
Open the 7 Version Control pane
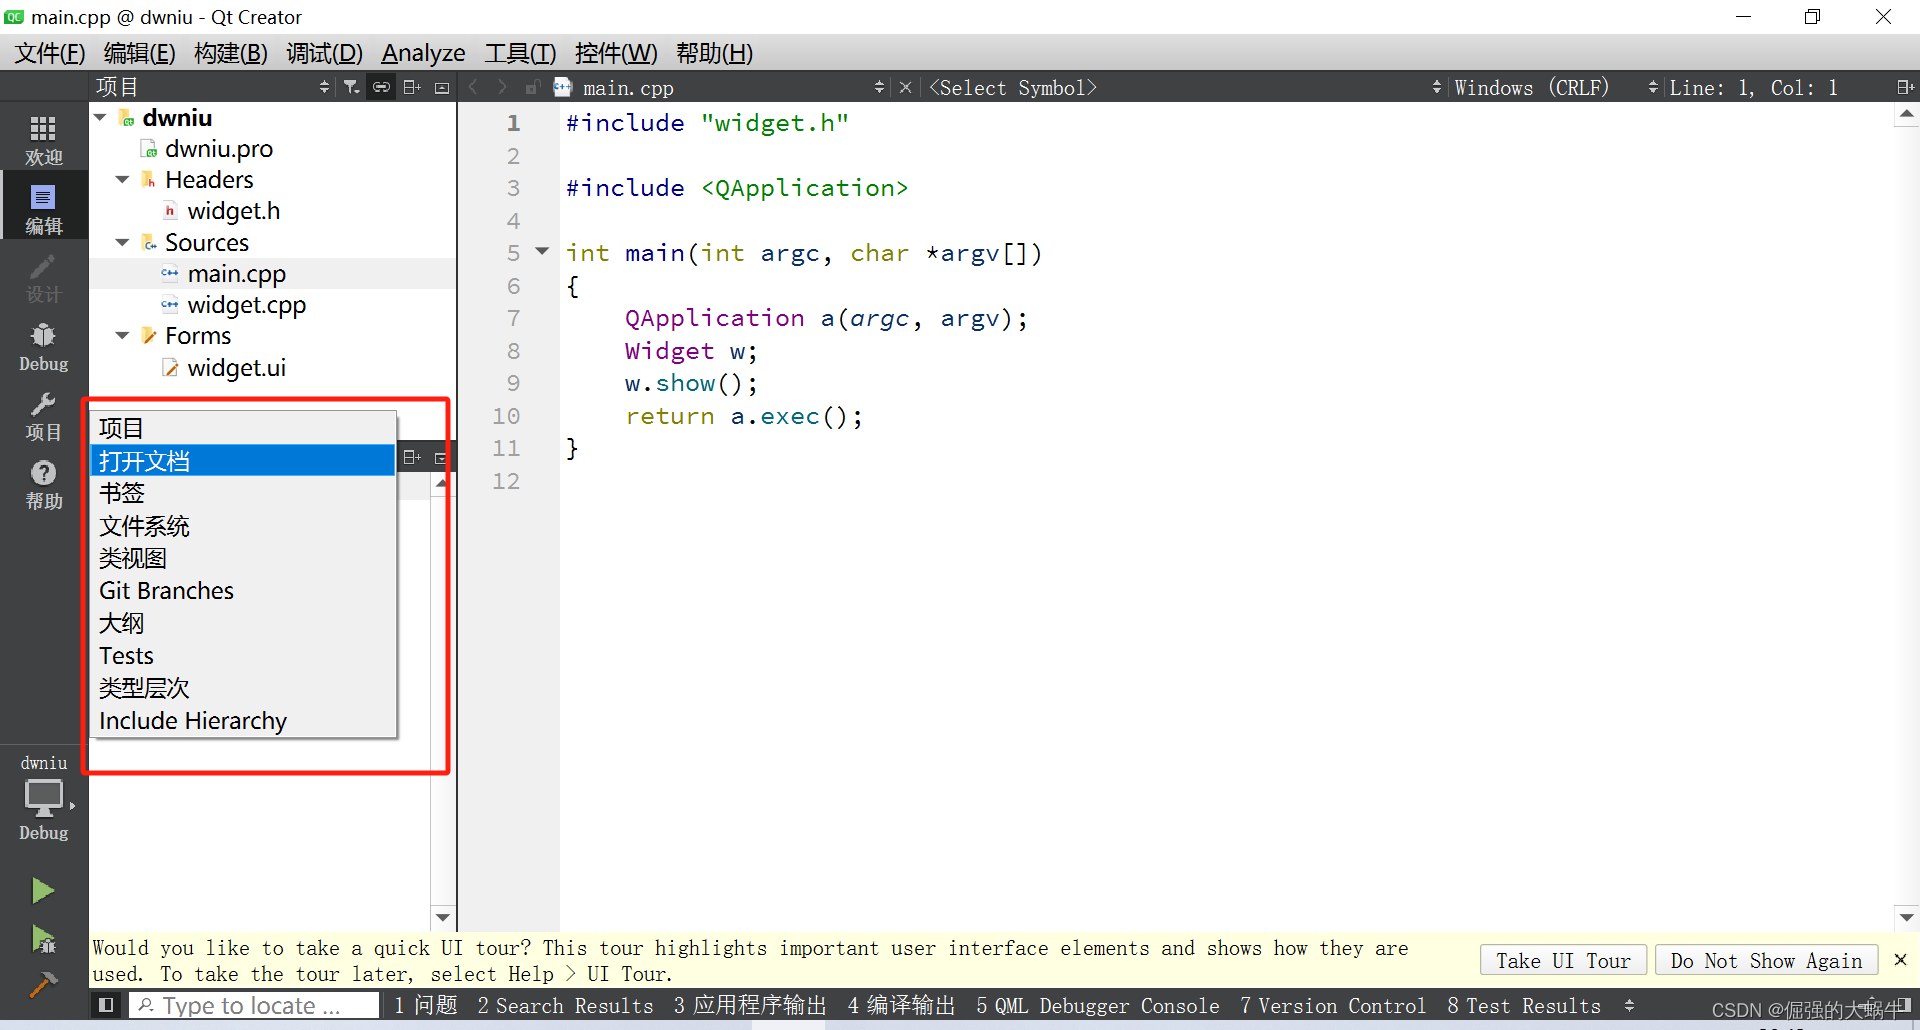(1333, 1006)
